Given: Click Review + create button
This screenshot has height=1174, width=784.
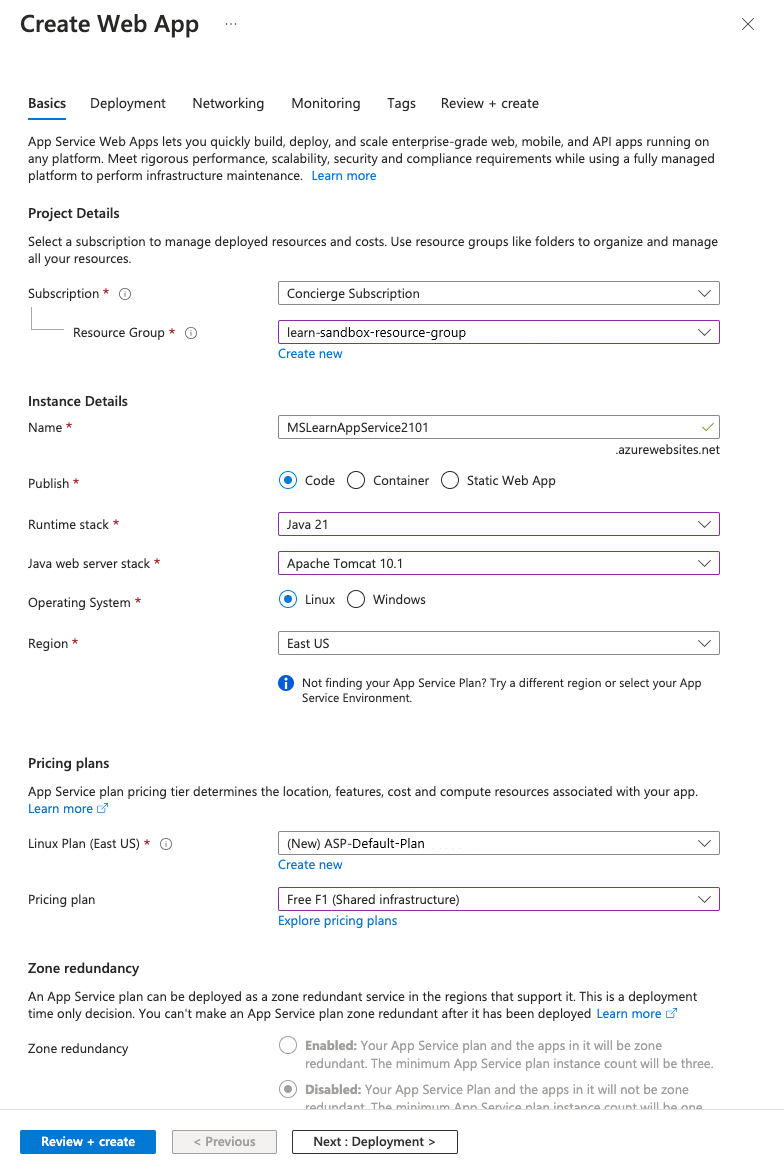Looking at the screenshot, I should tap(87, 1141).
